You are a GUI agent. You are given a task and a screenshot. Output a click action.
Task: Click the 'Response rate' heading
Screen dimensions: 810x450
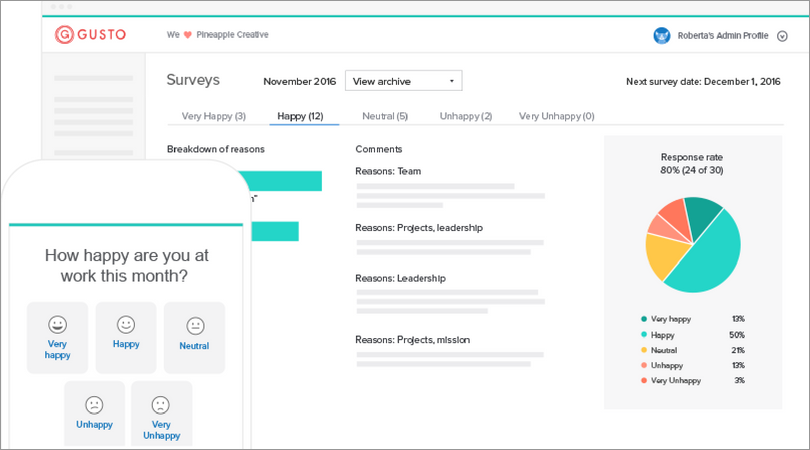coord(692,157)
